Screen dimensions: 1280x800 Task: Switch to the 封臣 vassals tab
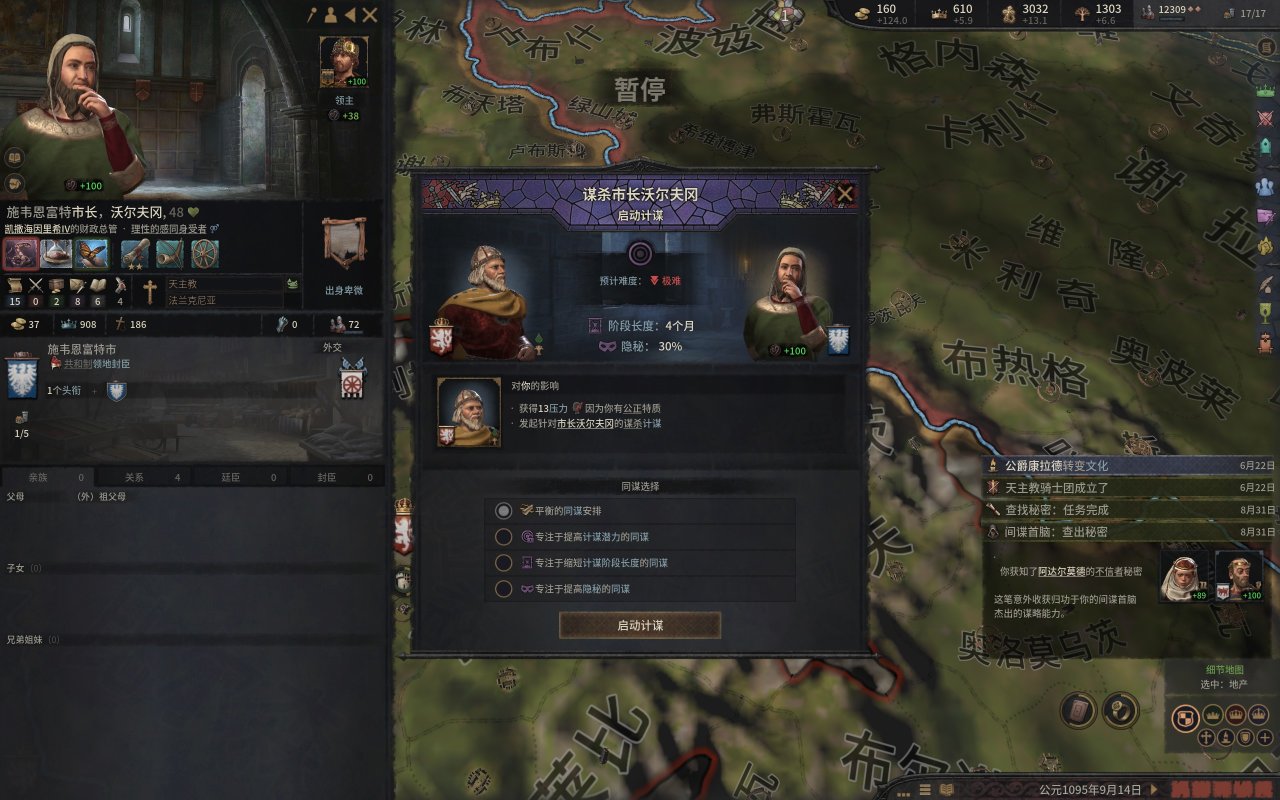[x=337, y=477]
